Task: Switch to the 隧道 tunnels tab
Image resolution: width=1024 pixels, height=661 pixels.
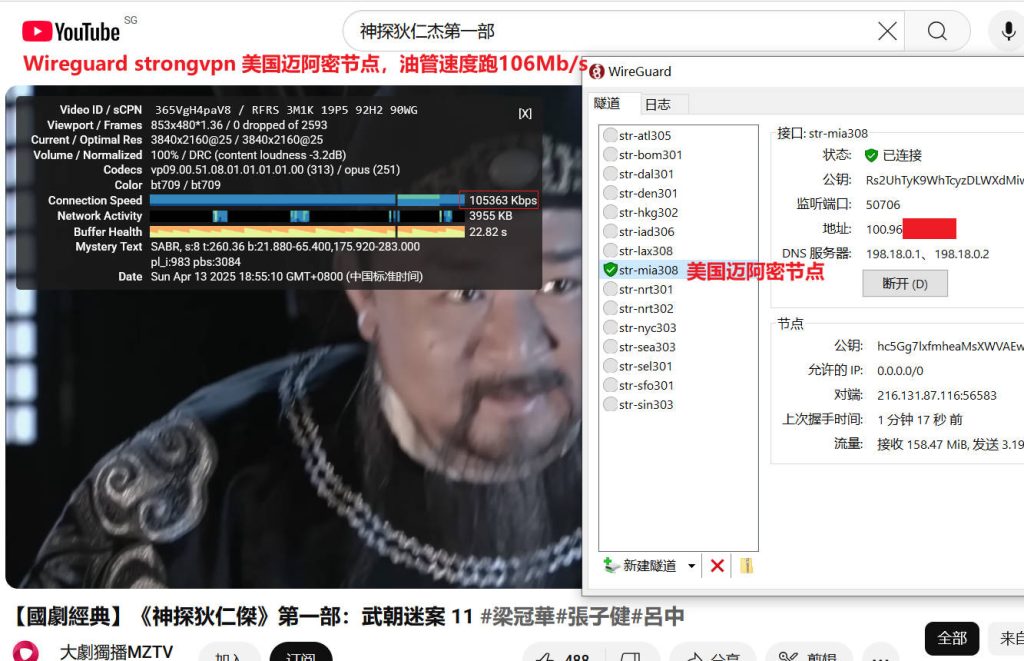Action: pyautogui.click(x=607, y=104)
